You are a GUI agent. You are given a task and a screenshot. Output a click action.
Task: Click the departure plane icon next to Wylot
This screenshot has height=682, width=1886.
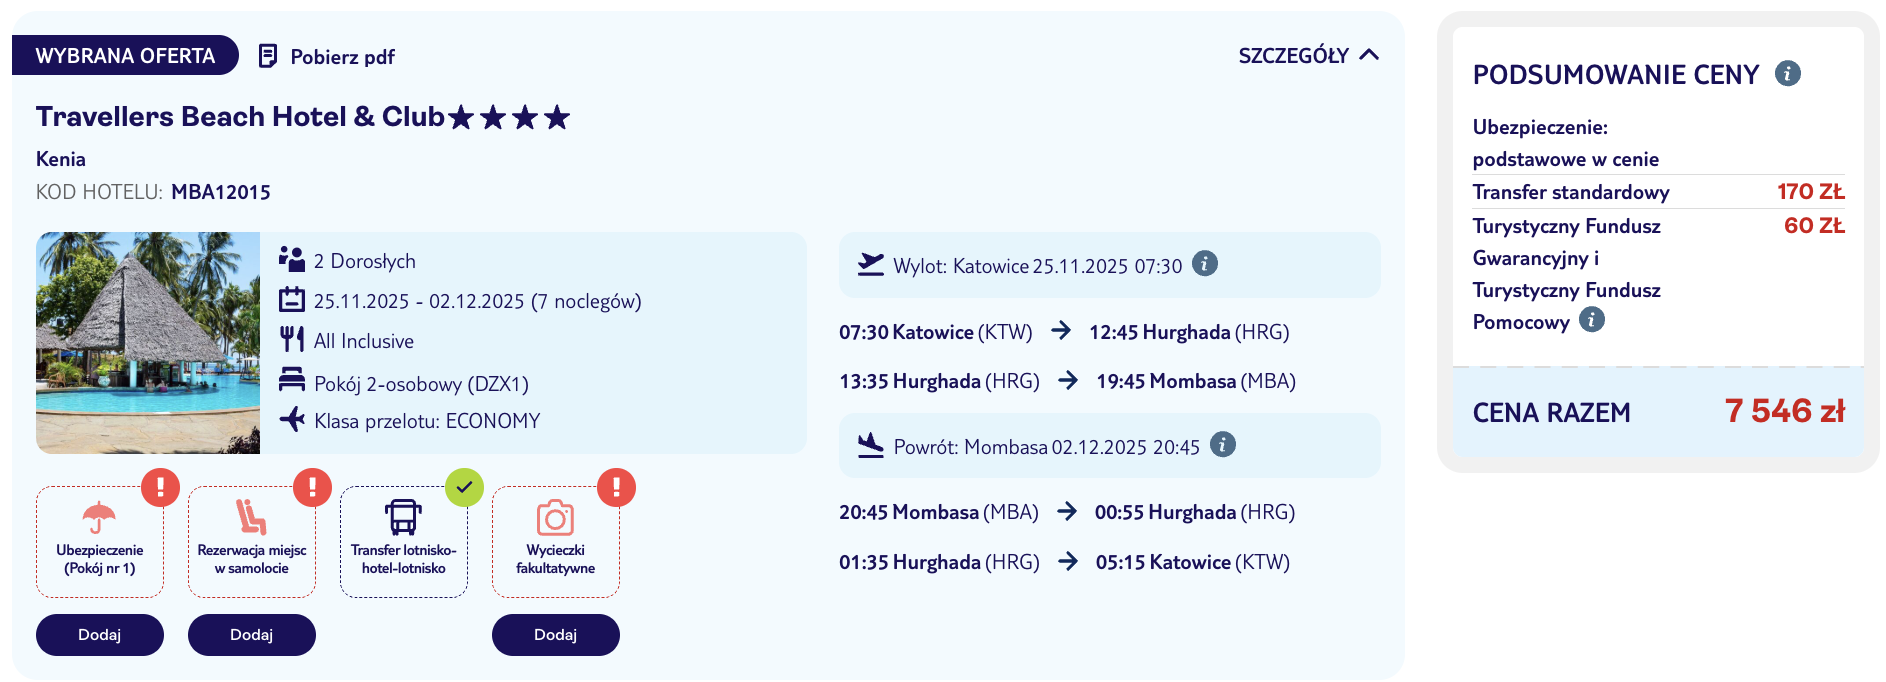point(869,264)
